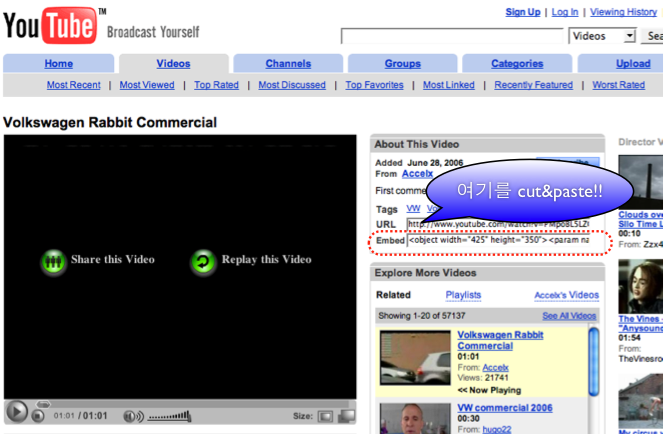Screen dimensions: 672x434
Task: Show Top Favorites videos
Action: (x=375, y=85)
